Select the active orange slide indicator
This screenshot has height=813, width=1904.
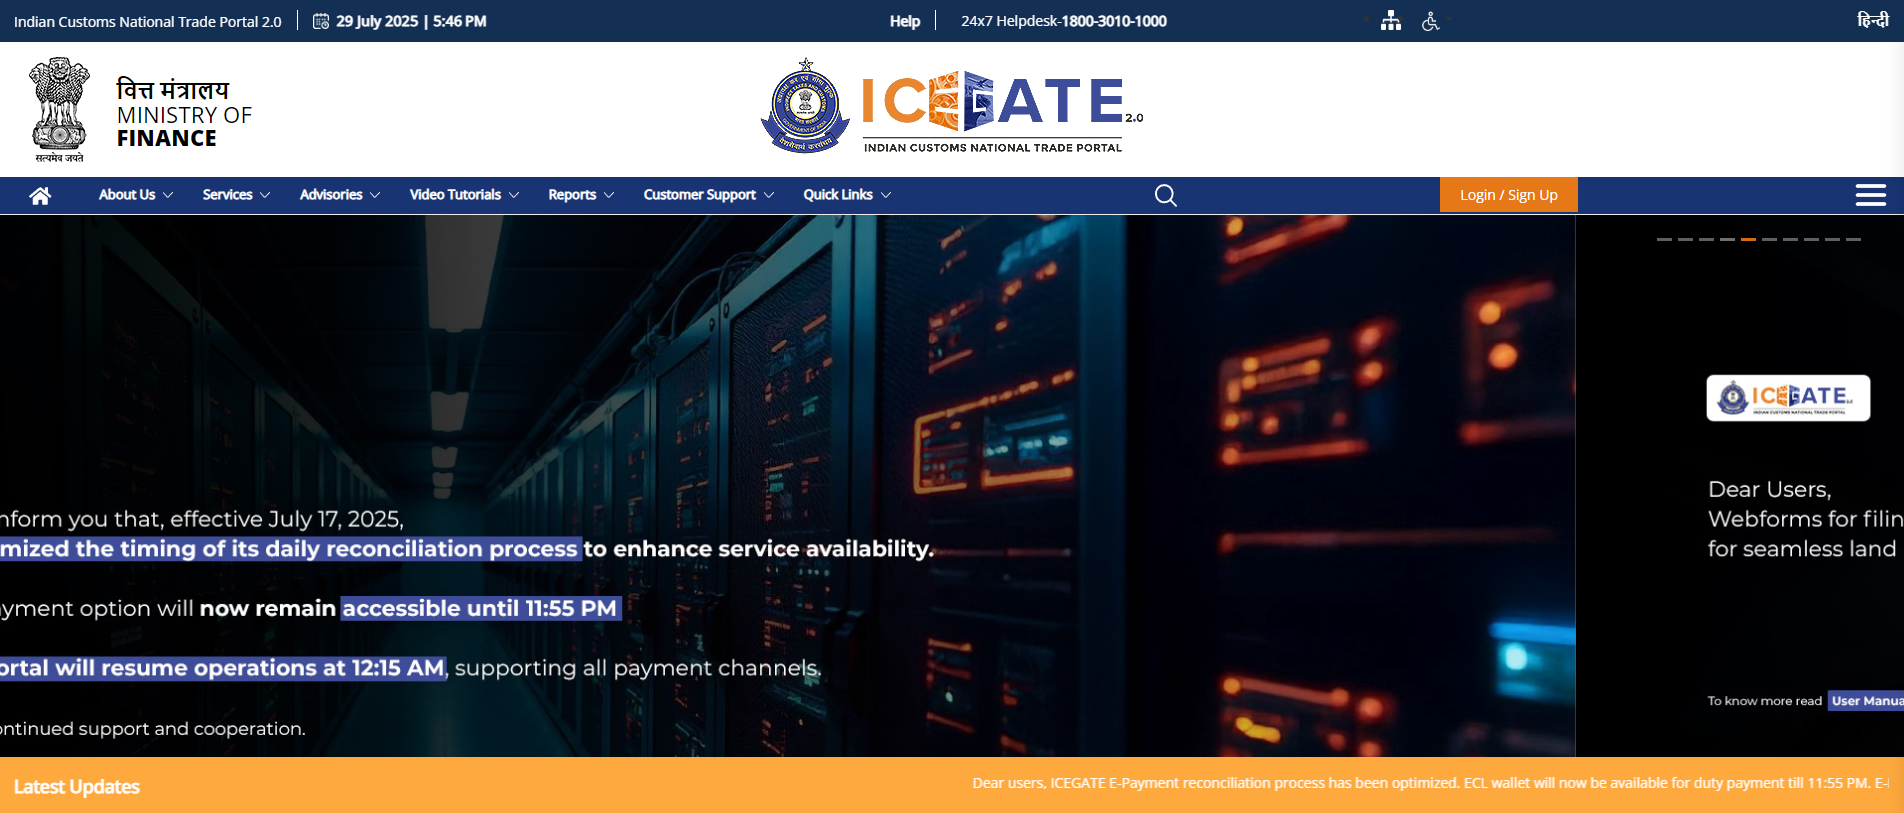1748,240
